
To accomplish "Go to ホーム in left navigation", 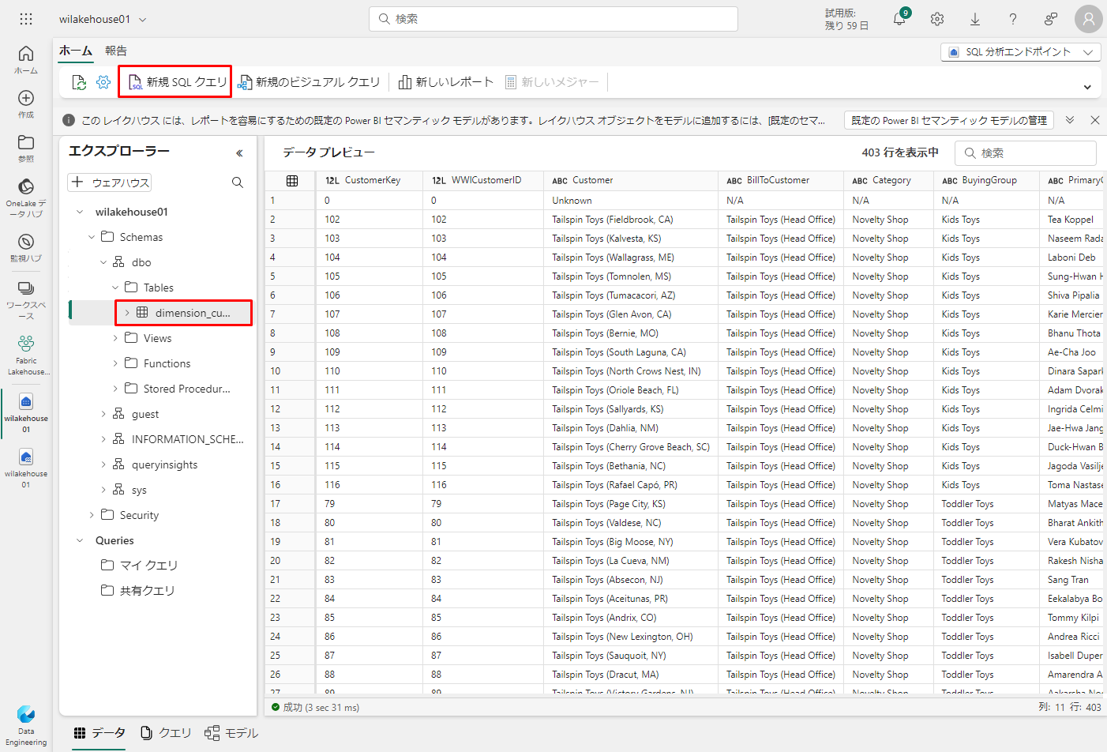I will click(26, 60).
